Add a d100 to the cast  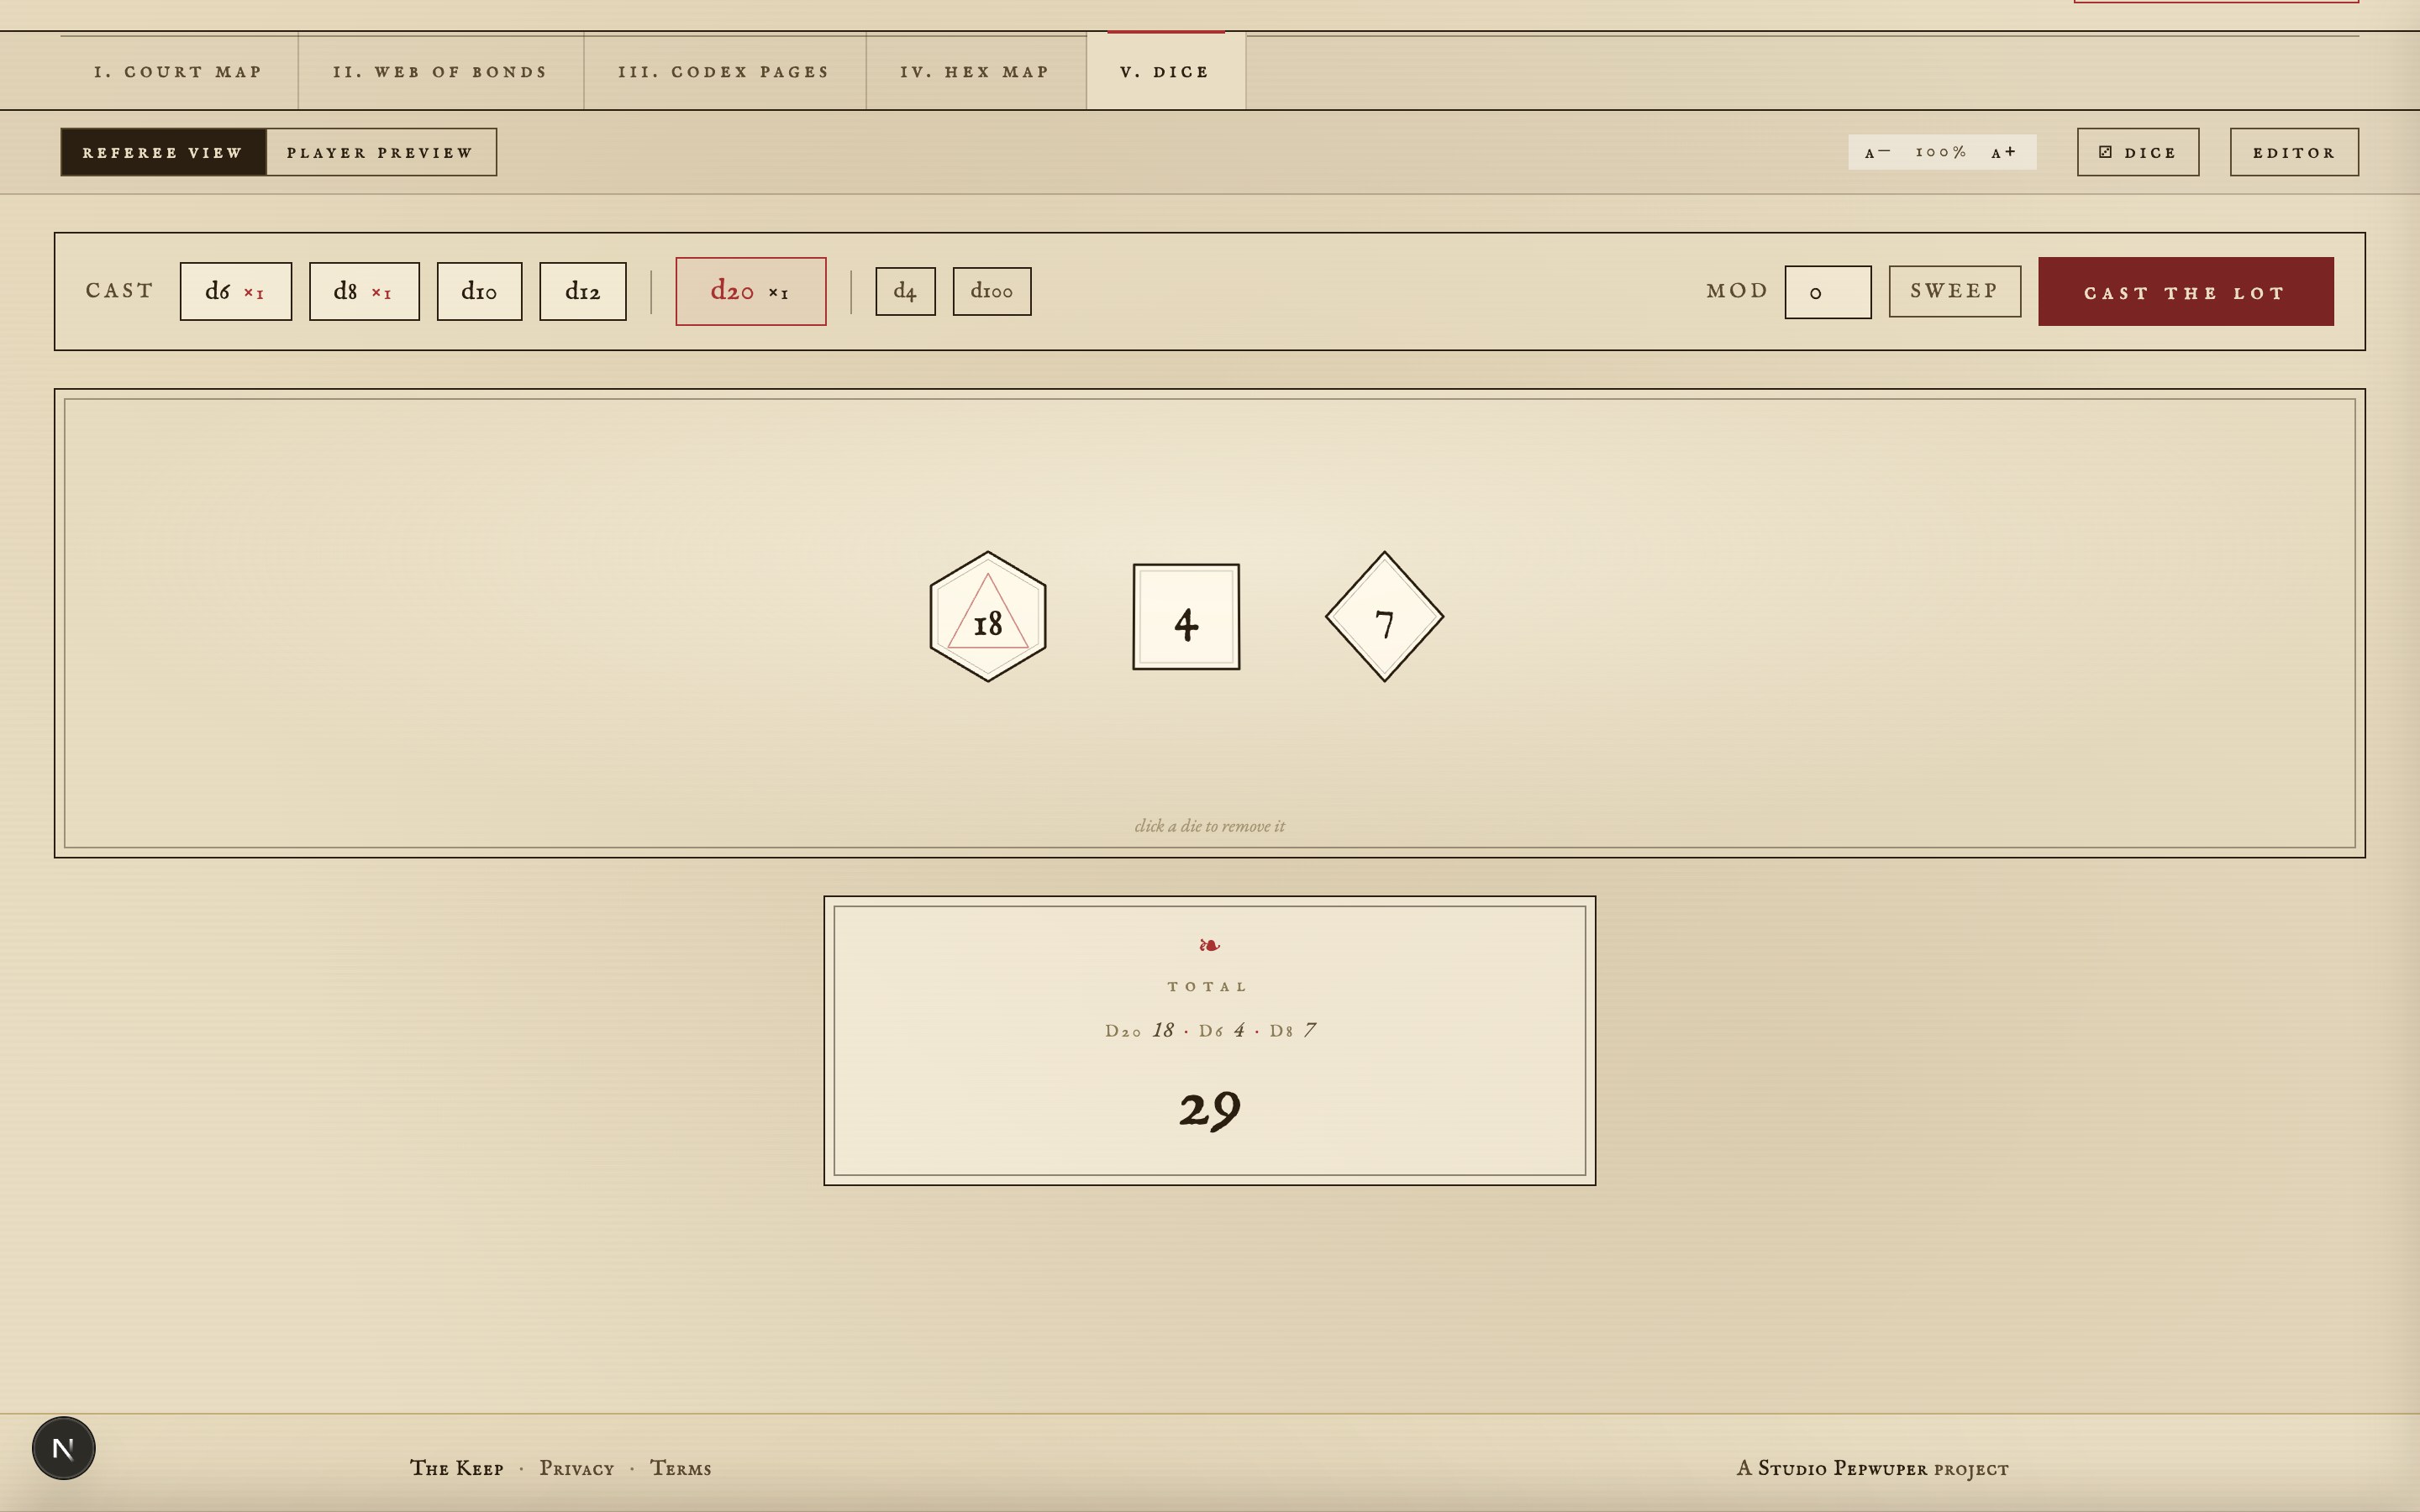(x=992, y=291)
